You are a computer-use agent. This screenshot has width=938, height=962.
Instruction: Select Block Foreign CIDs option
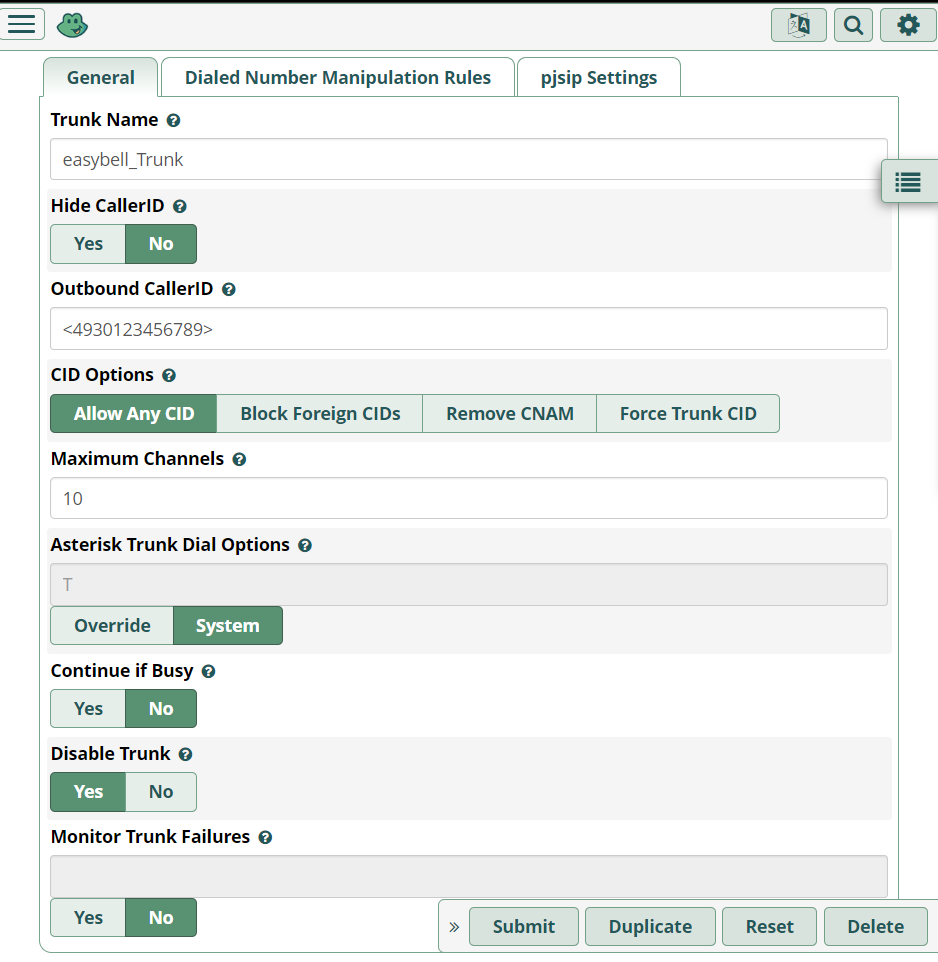pyautogui.click(x=320, y=414)
